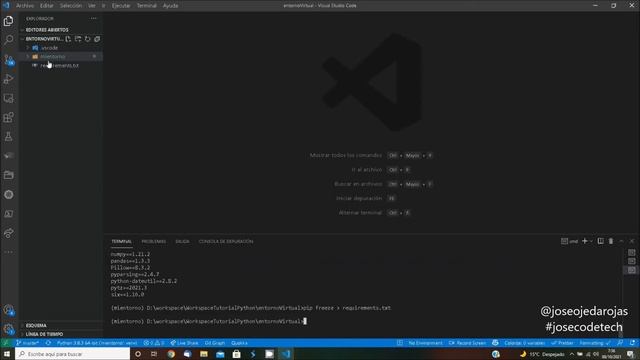Open the Live Share view in activity bar

[x=9, y=233]
